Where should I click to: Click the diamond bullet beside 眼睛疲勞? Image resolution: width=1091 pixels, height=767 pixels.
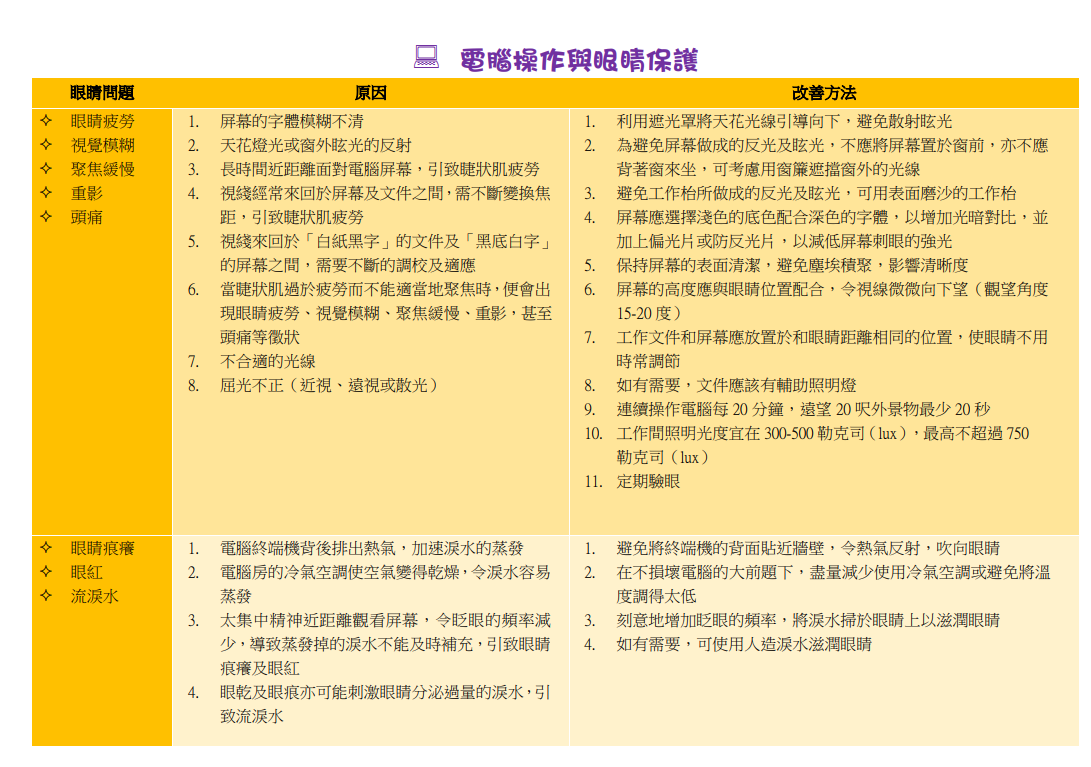pyautogui.click(x=46, y=121)
